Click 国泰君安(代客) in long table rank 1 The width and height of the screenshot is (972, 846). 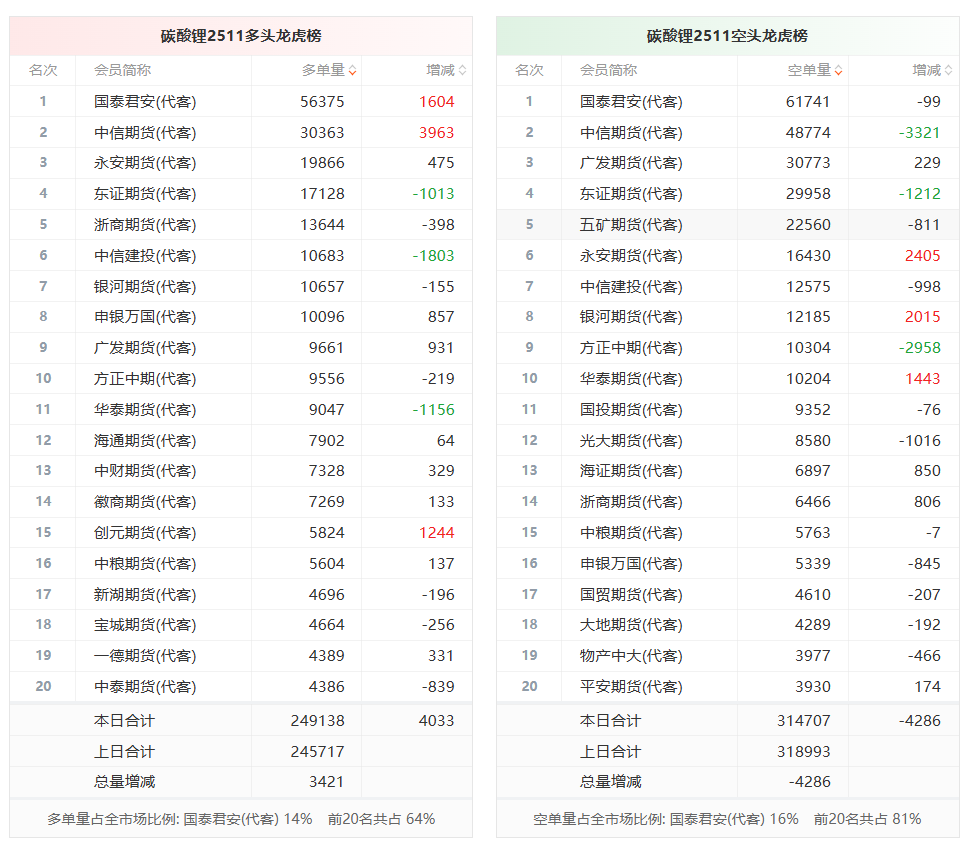tap(145, 102)
